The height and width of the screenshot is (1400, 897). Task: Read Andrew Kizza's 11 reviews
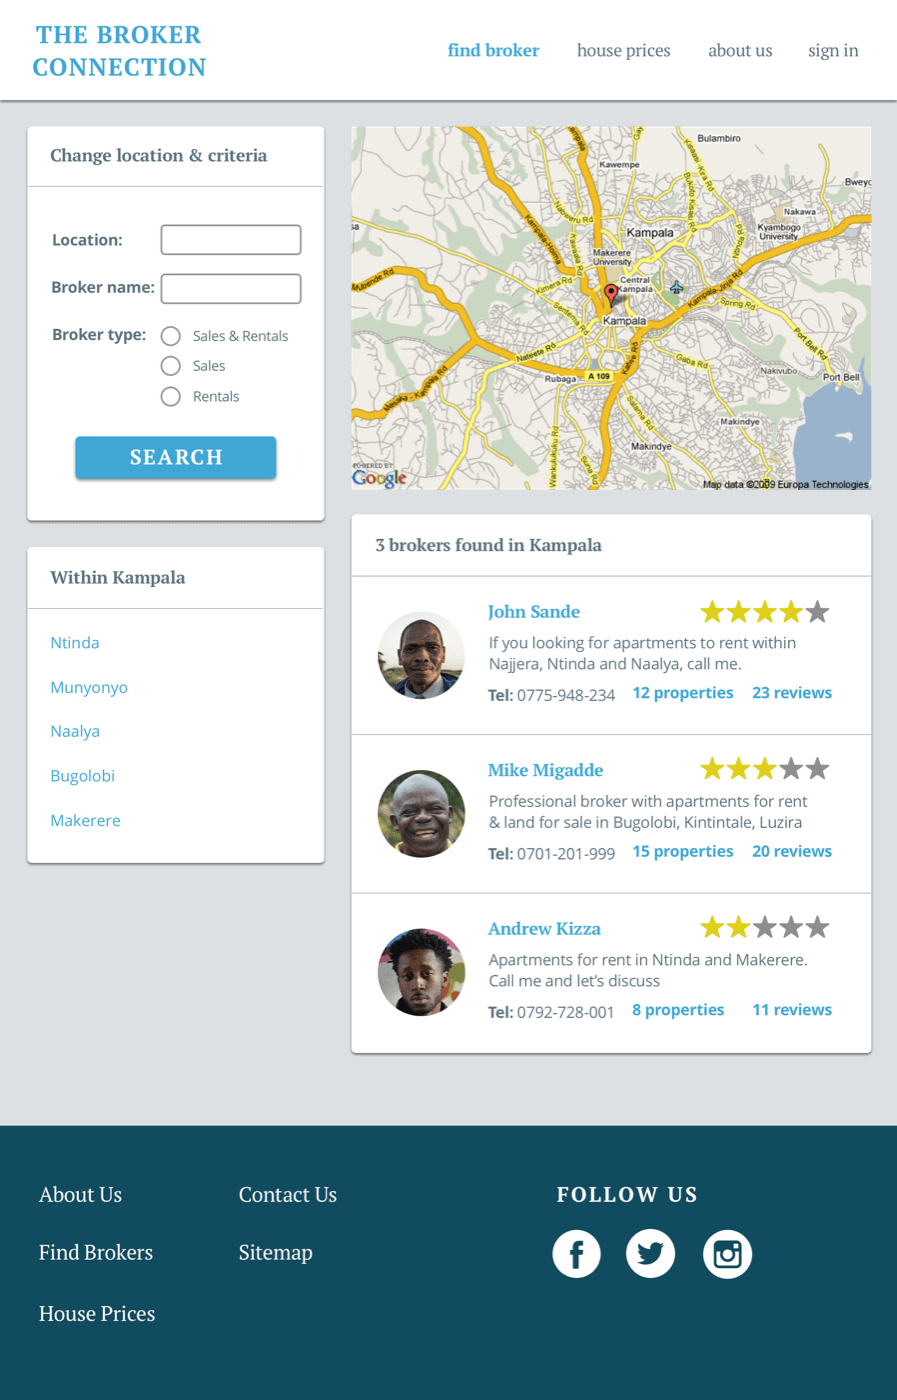[x=792, y=1009]
